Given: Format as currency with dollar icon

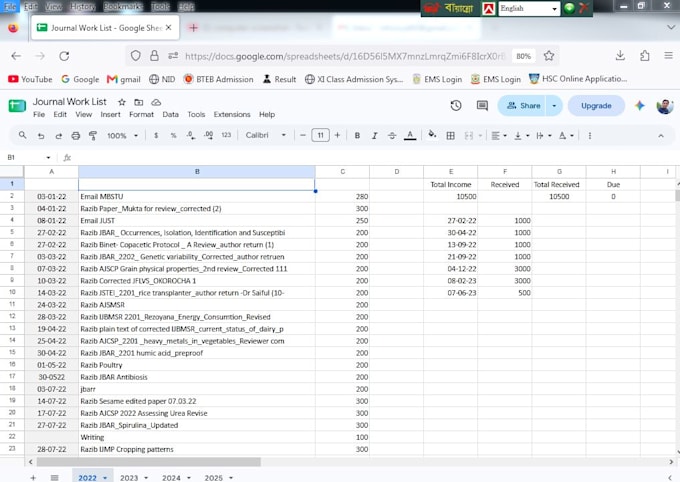Looking at the screenshot, I should pos(156,135).
